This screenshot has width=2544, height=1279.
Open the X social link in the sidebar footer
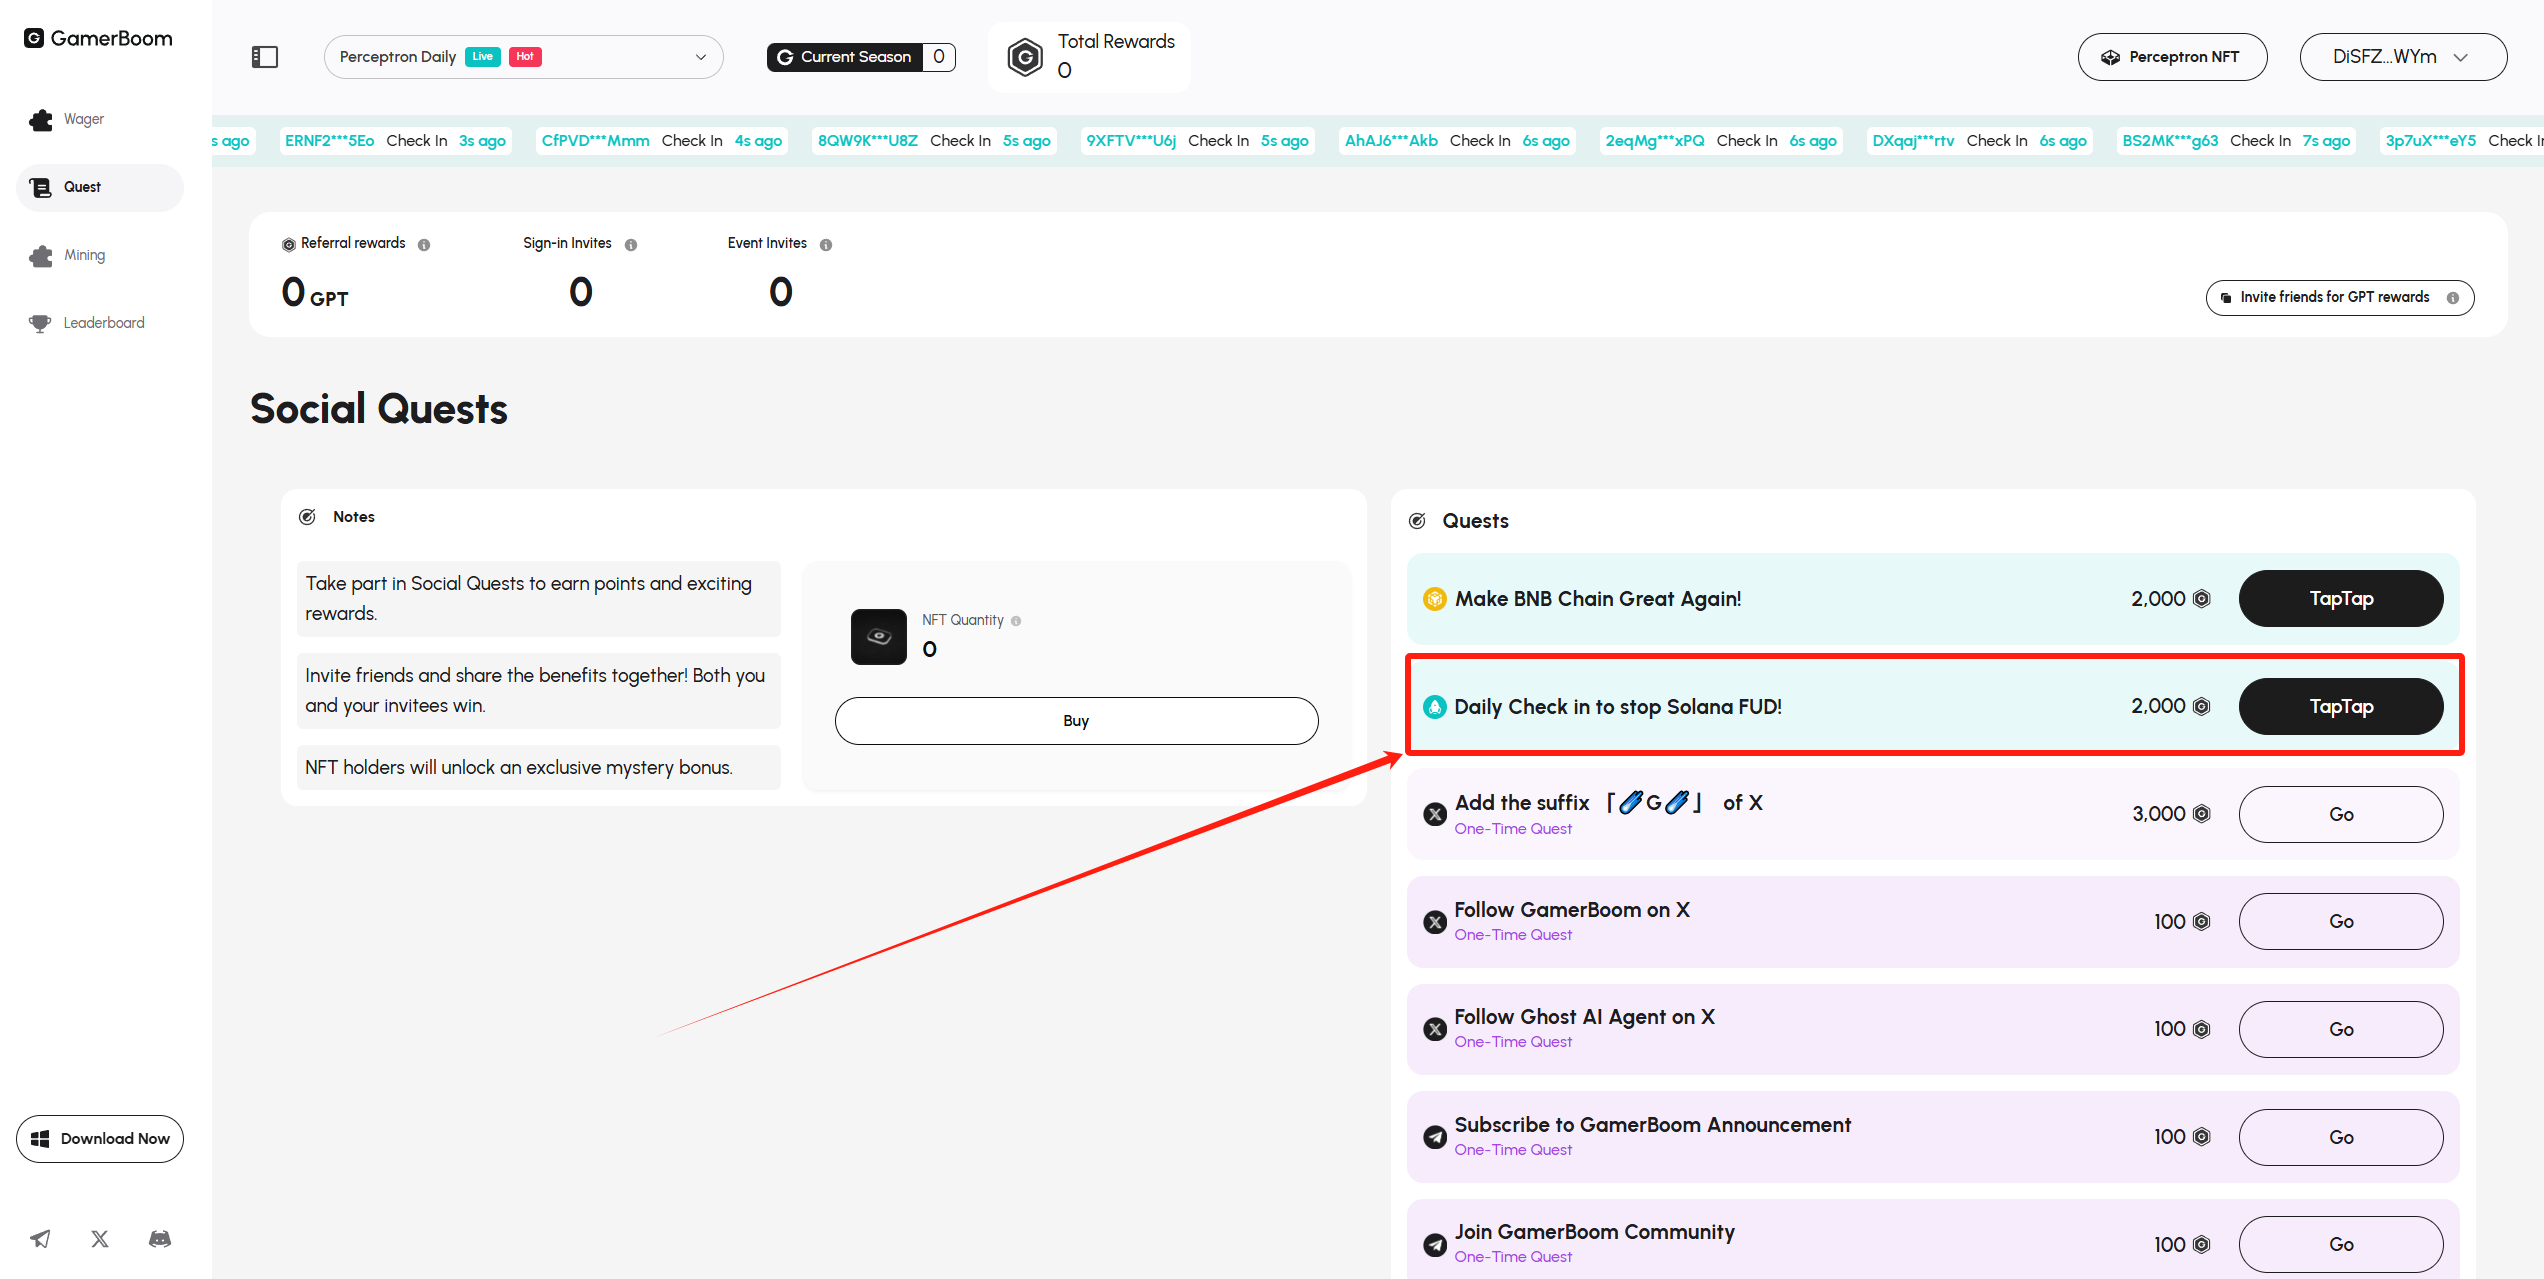tap(100, 1239)
